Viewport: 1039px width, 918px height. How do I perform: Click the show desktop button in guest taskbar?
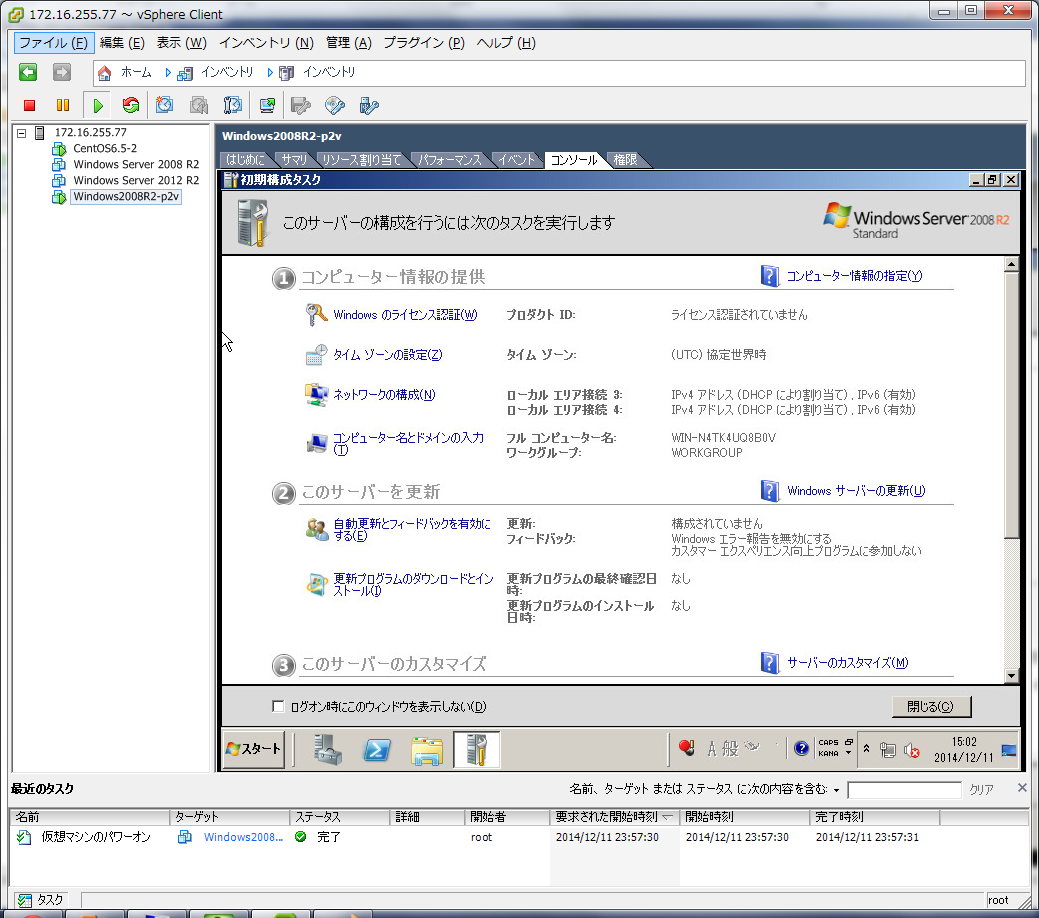[x=1009, y=750]
